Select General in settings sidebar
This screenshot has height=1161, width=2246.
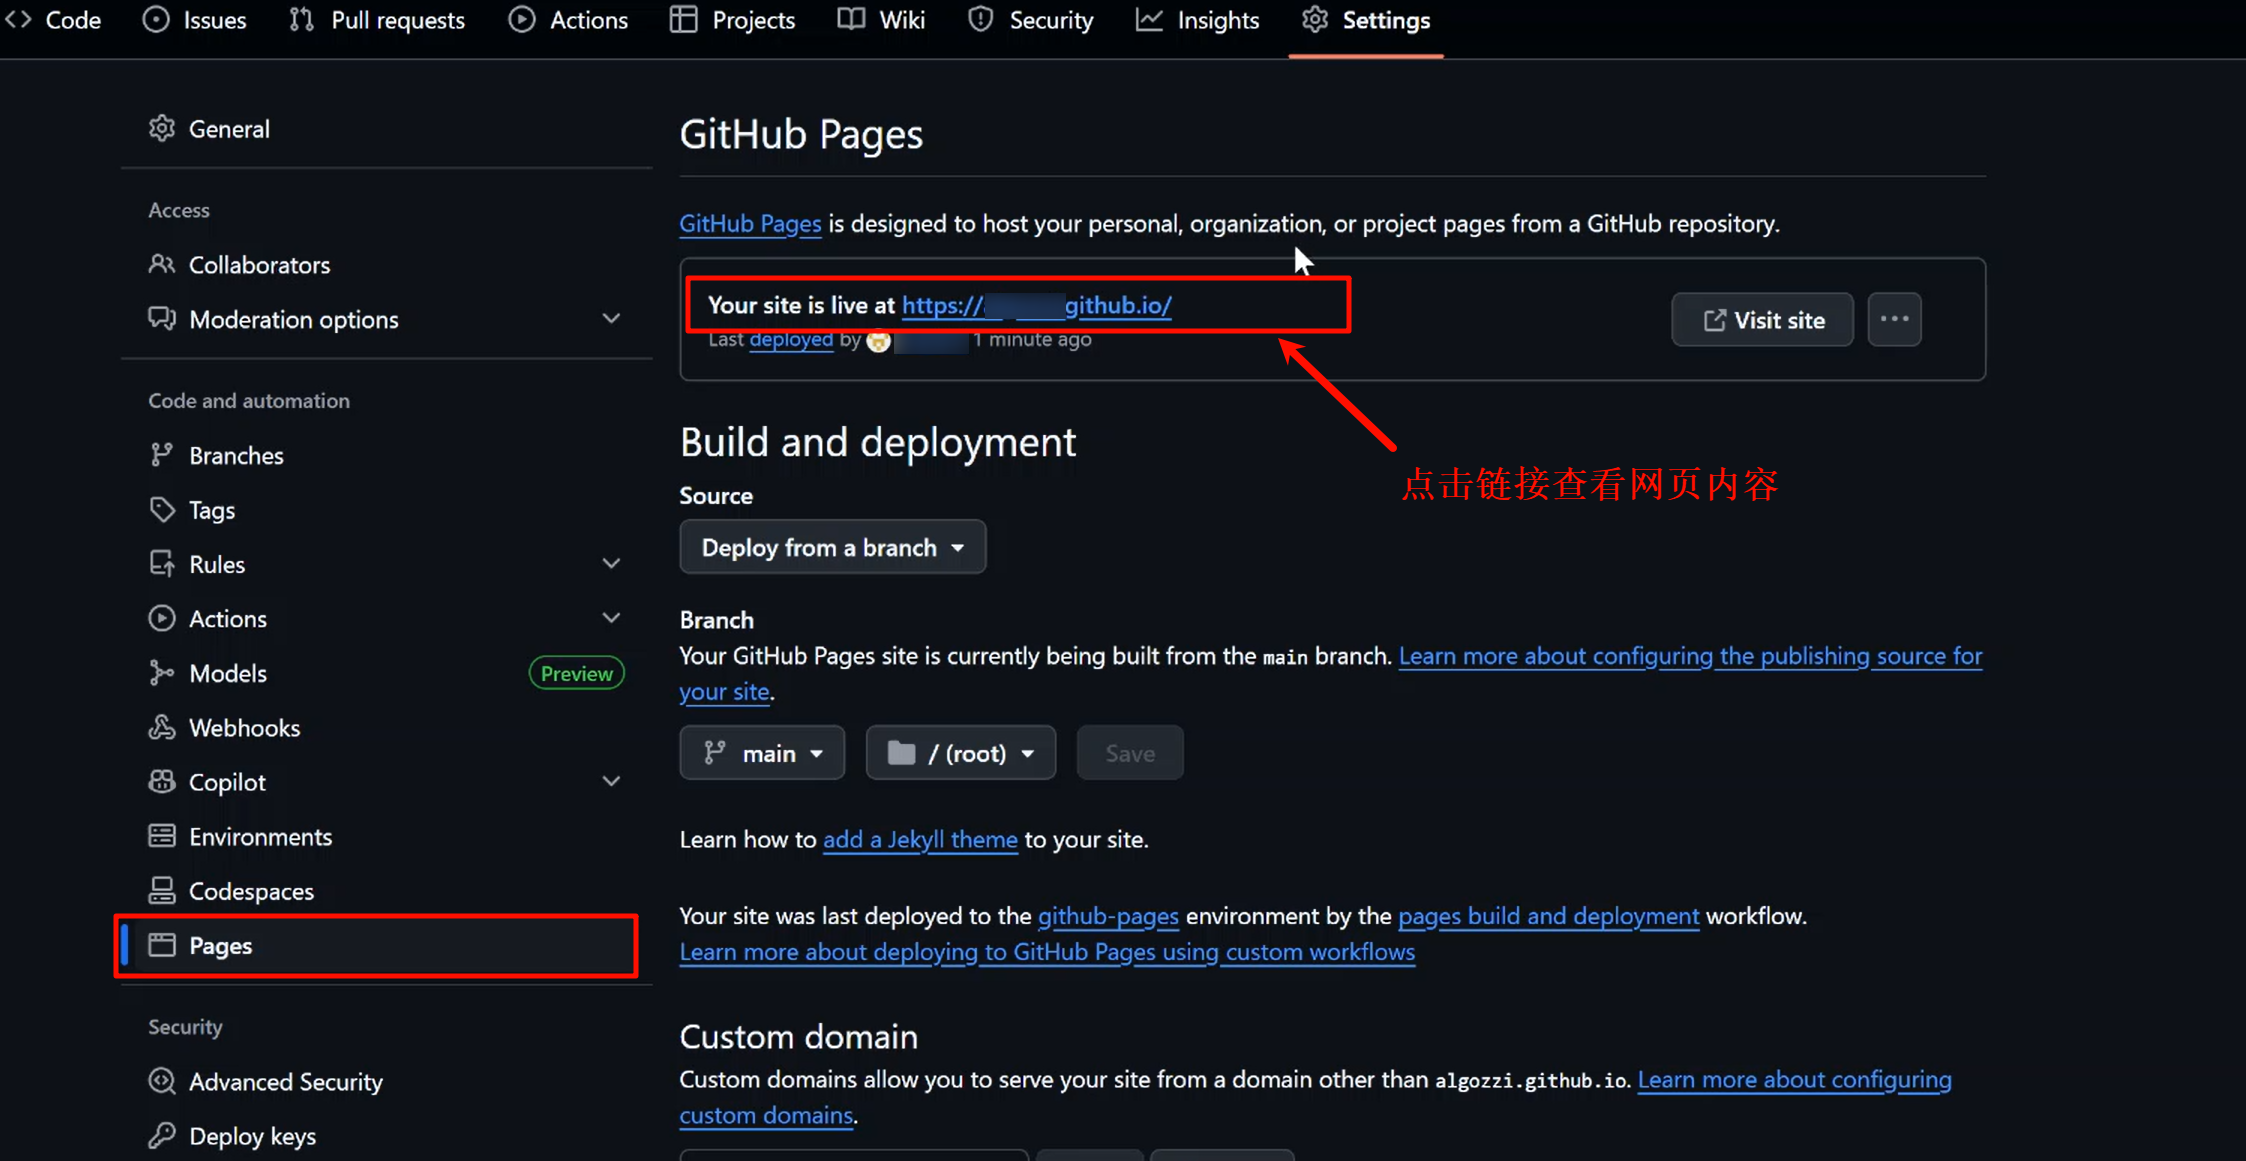(x=386, y=128)
